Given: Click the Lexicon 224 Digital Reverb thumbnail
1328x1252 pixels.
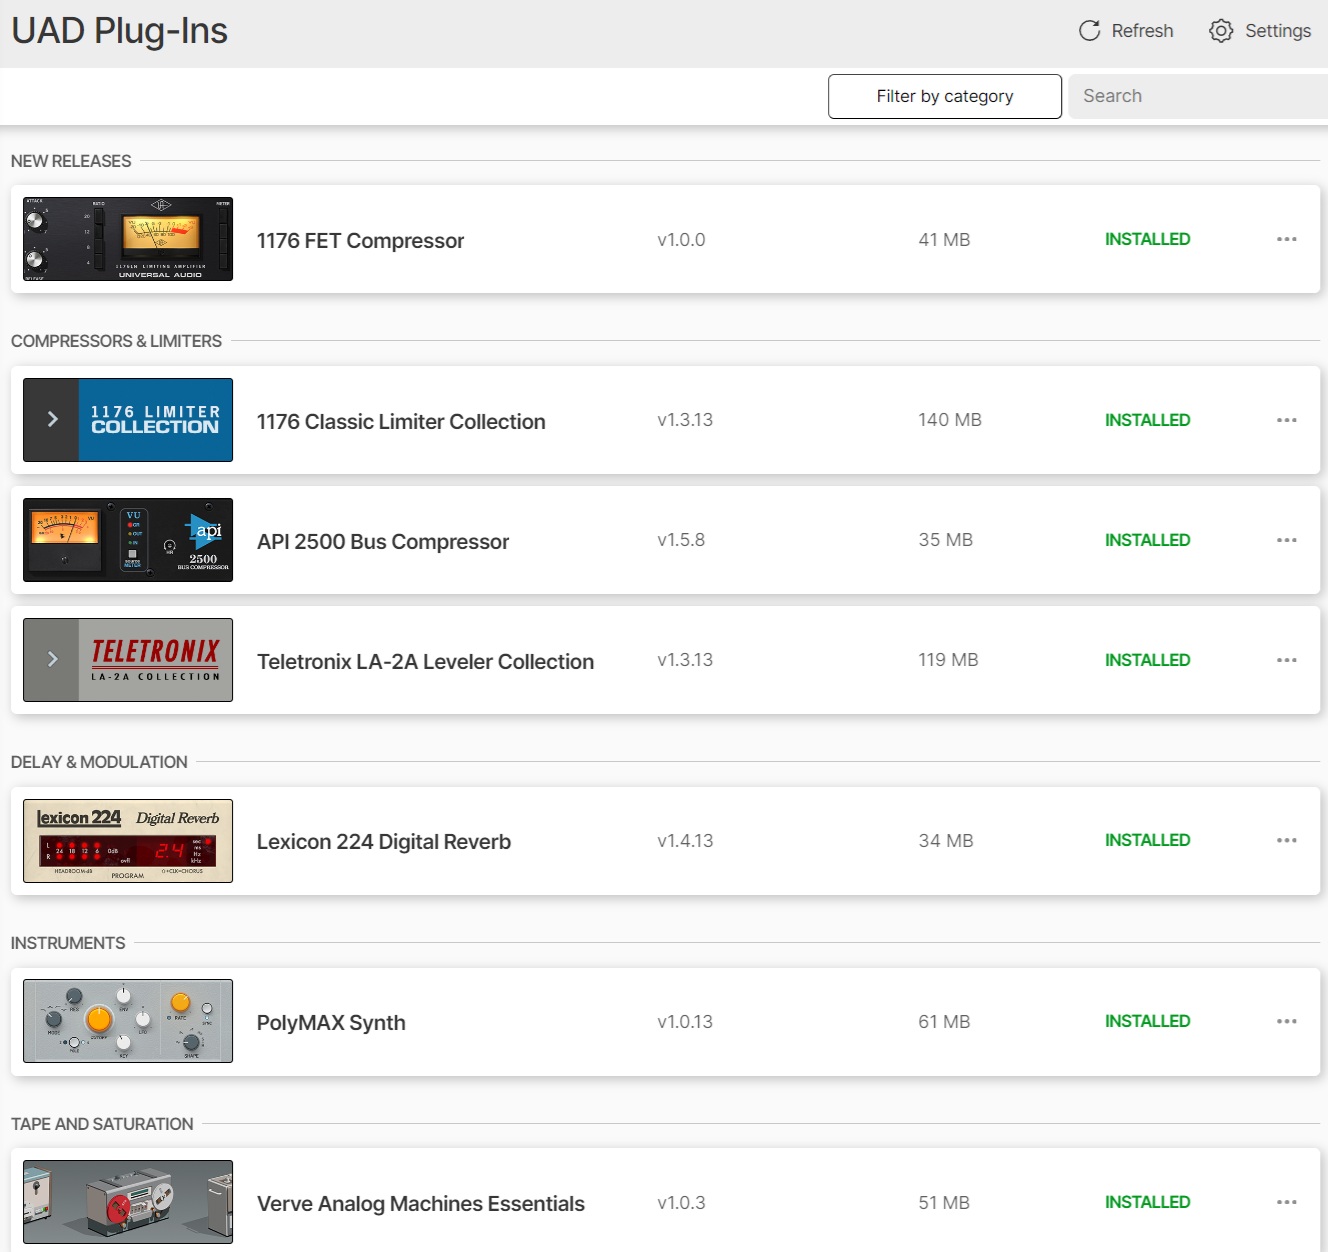Looking at the screenshot, I should (x=128, y=841).
